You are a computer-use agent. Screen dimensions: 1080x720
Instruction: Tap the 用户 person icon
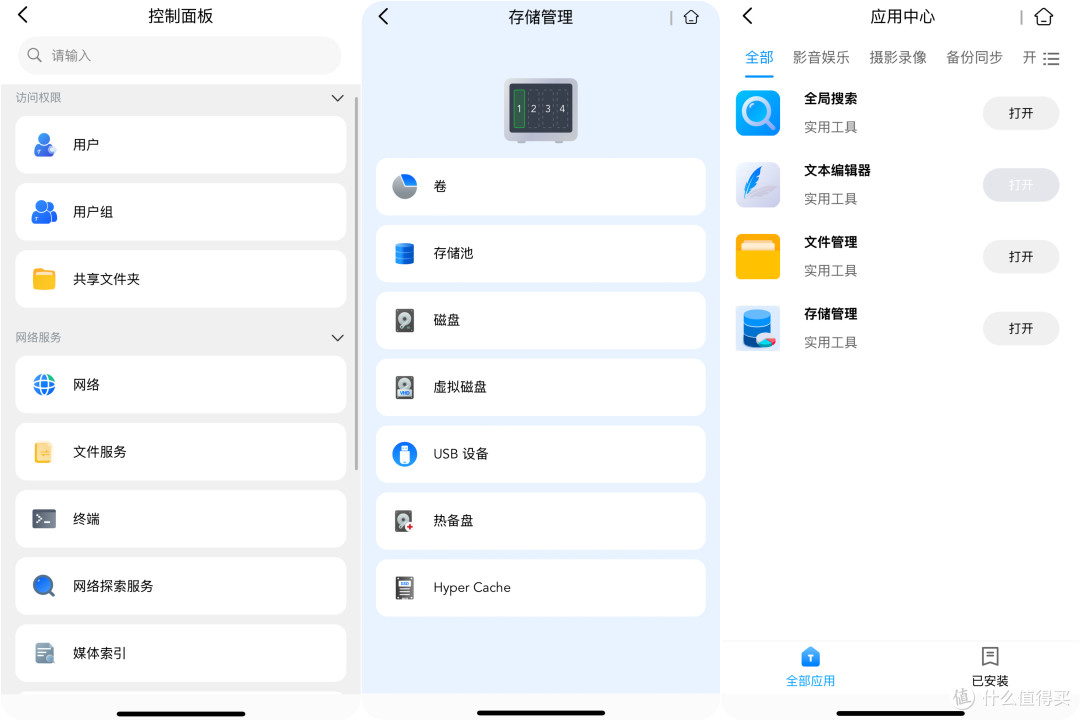pyautogui.click(x=44, y=145)
